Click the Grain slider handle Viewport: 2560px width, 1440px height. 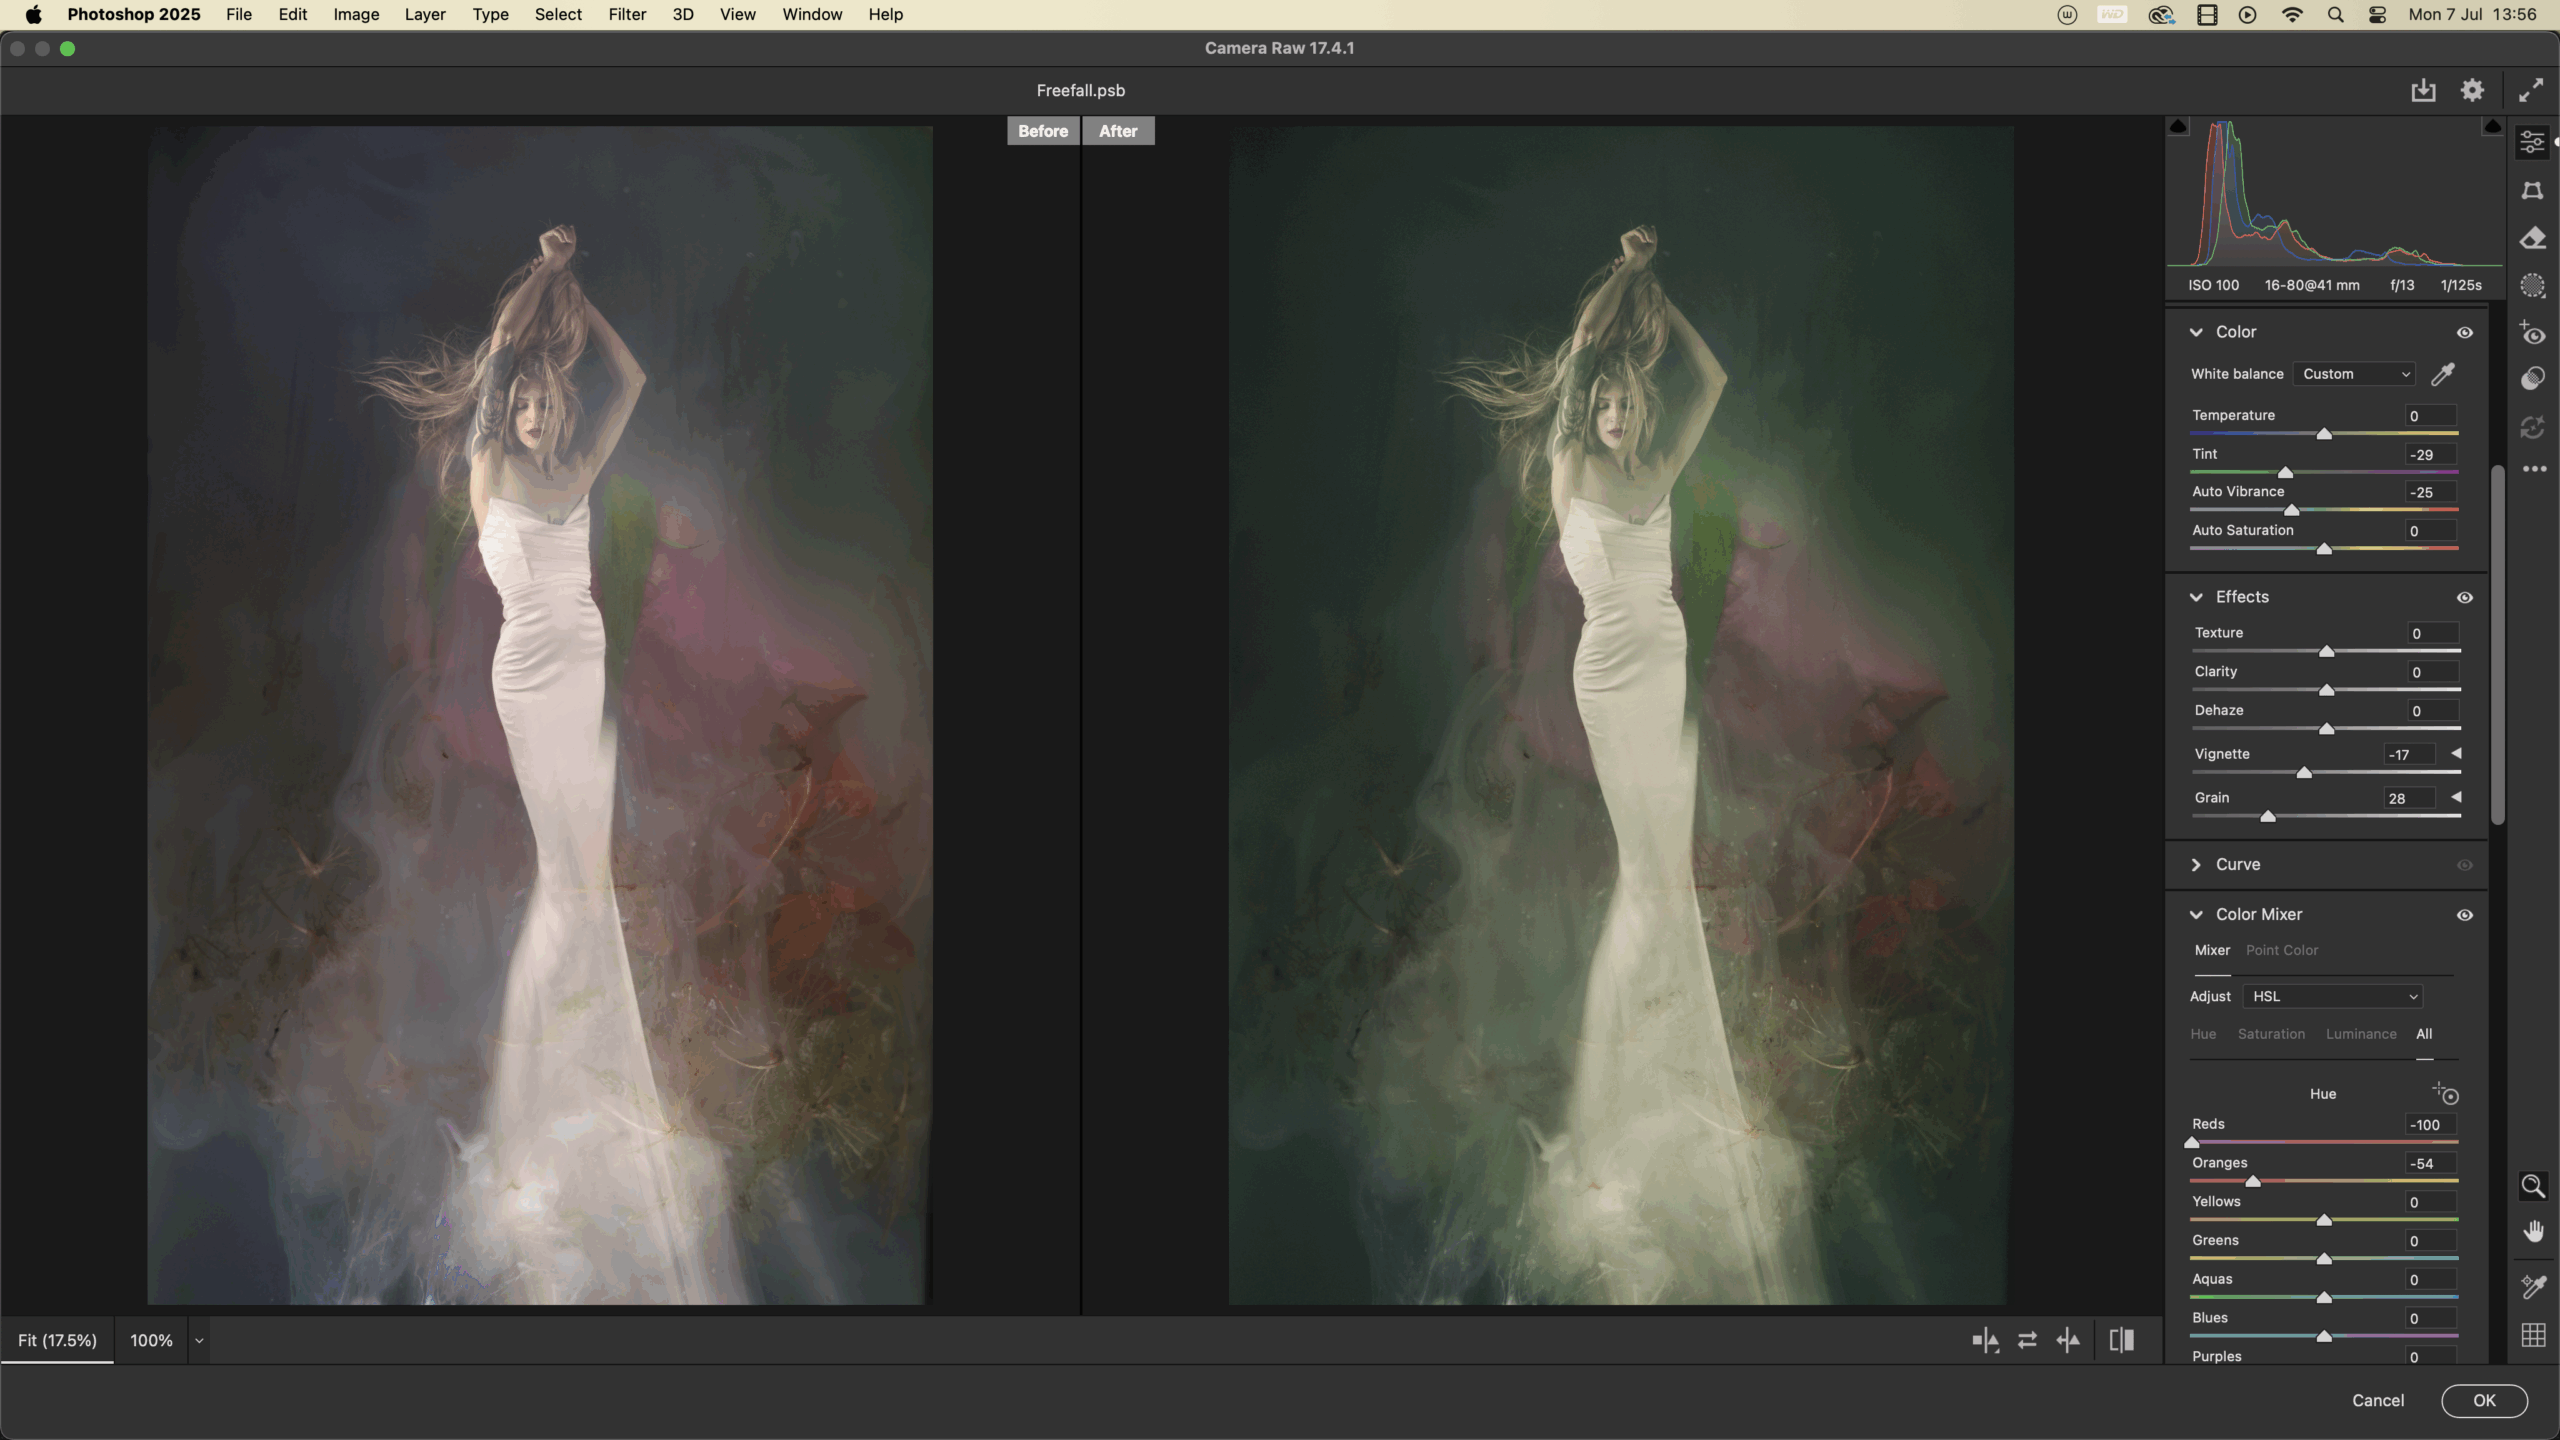(2268, 817)
